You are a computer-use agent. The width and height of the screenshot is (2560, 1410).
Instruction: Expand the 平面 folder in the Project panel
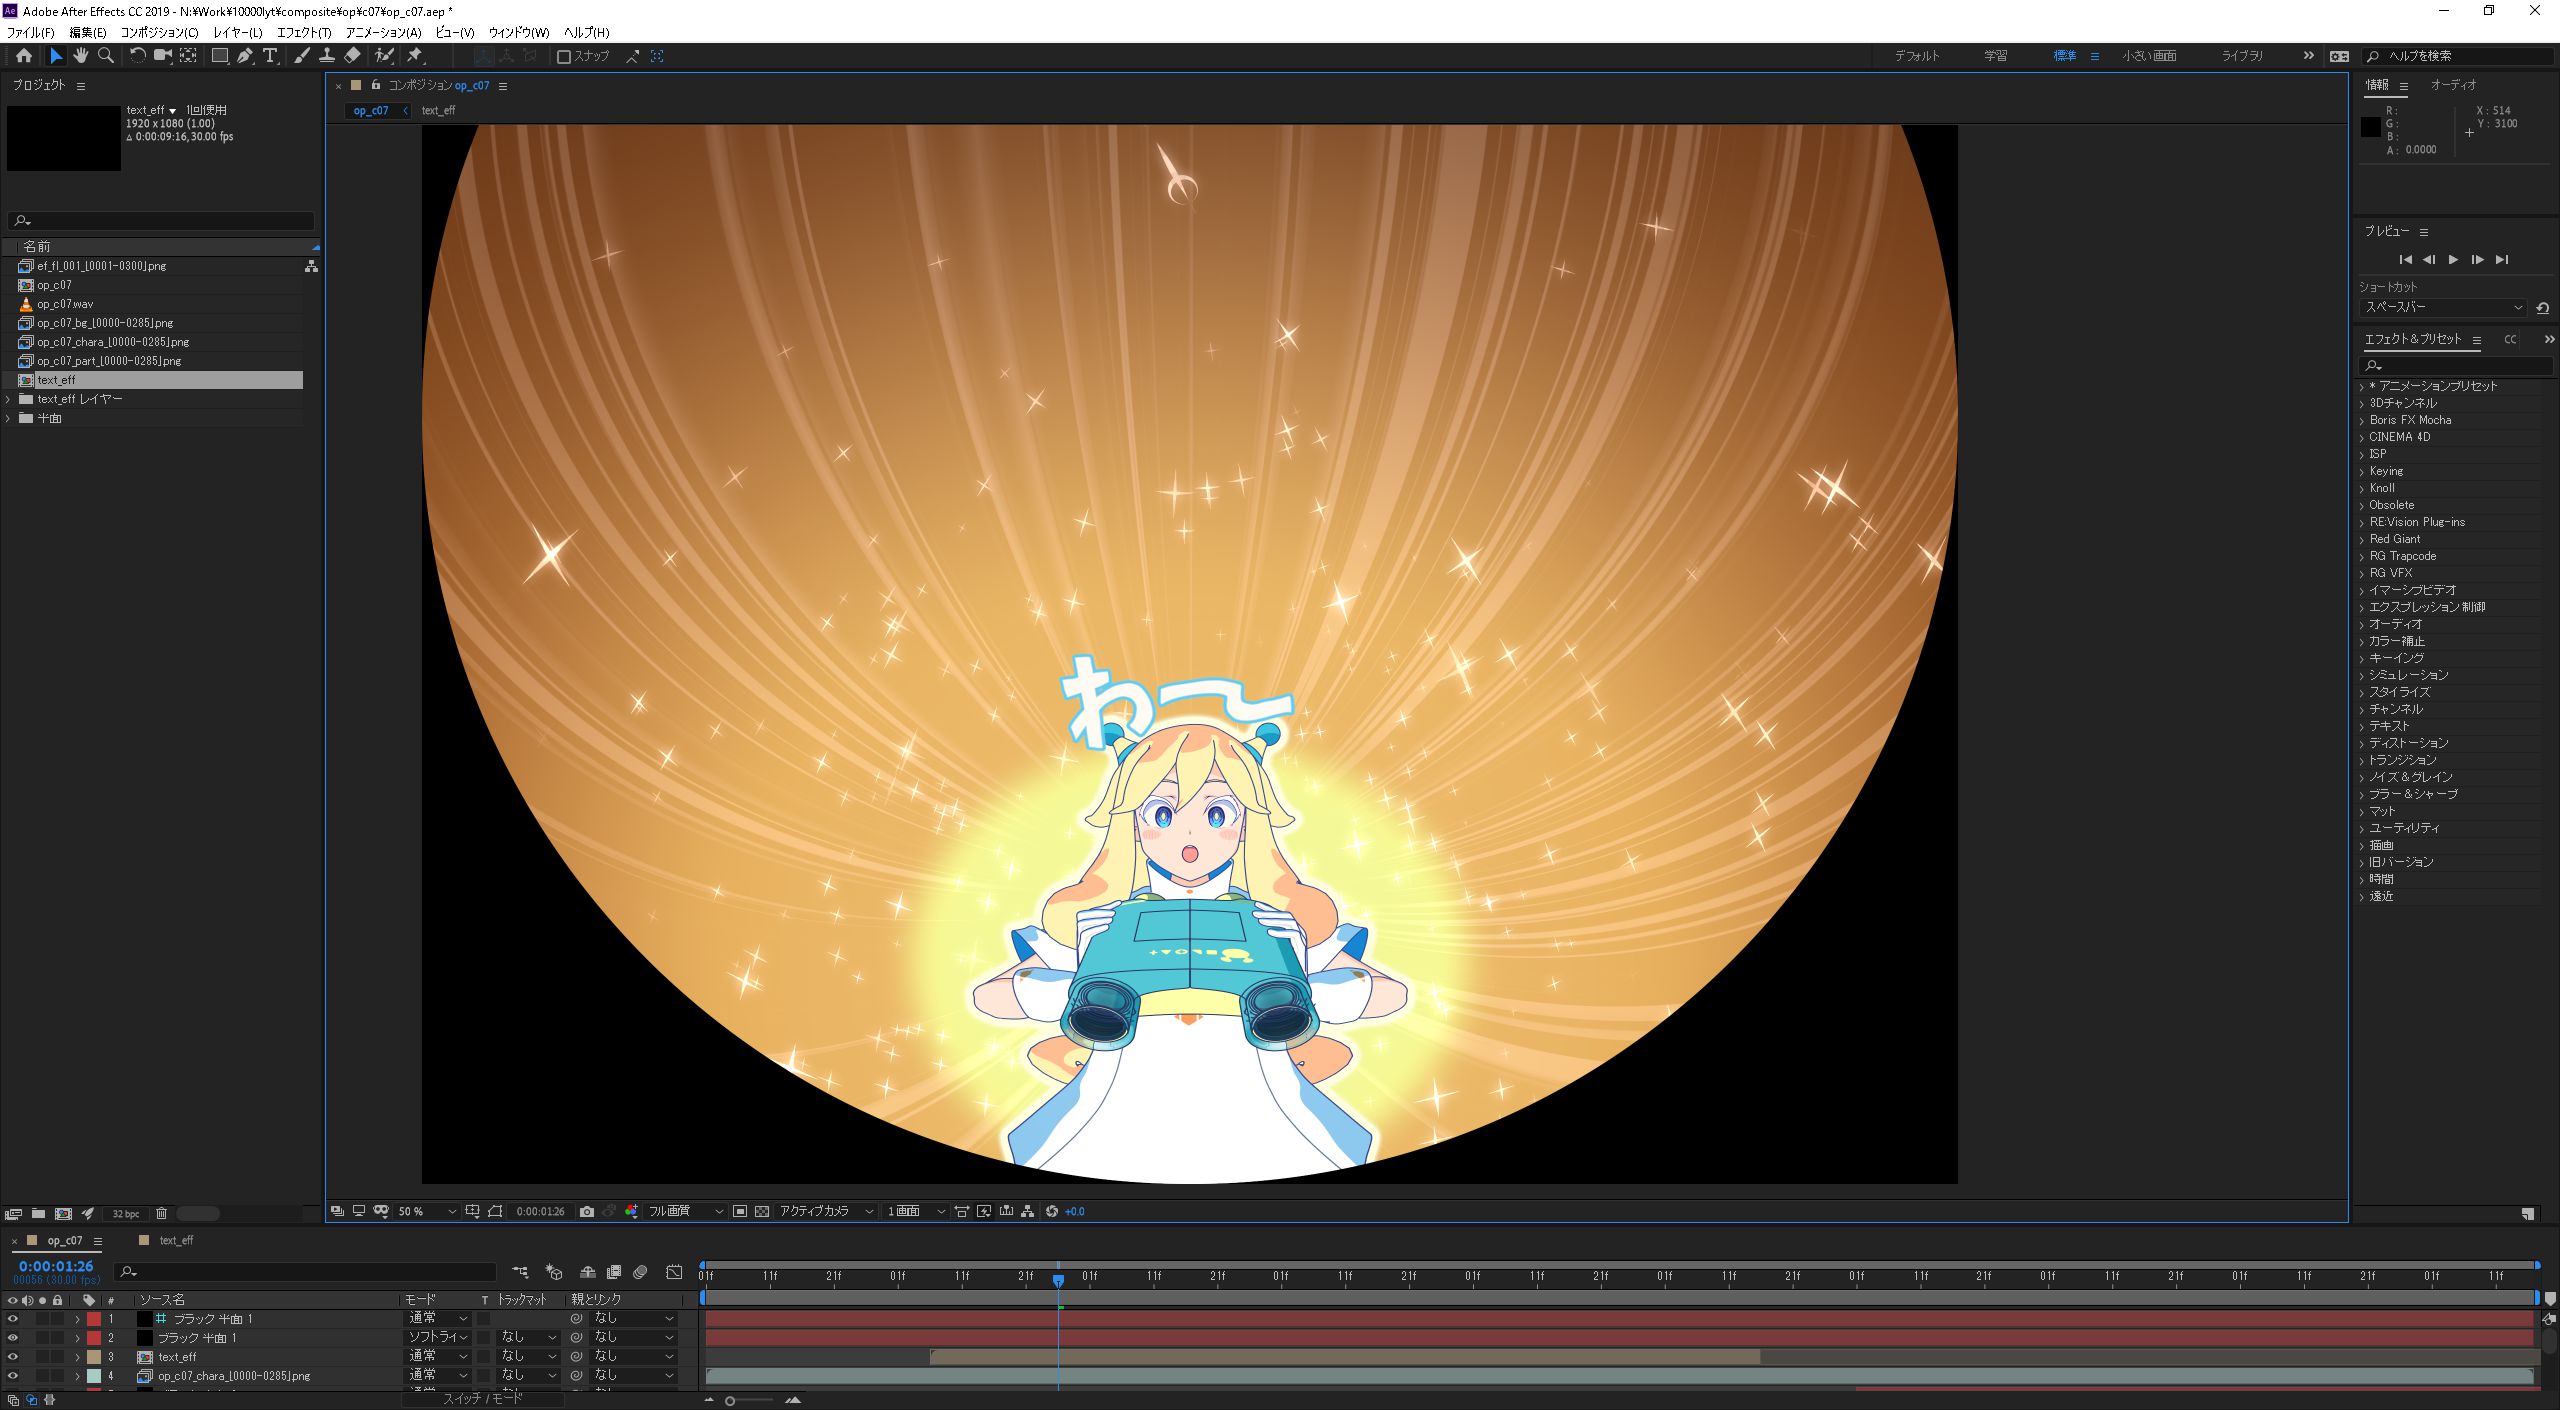pos(9,418)
